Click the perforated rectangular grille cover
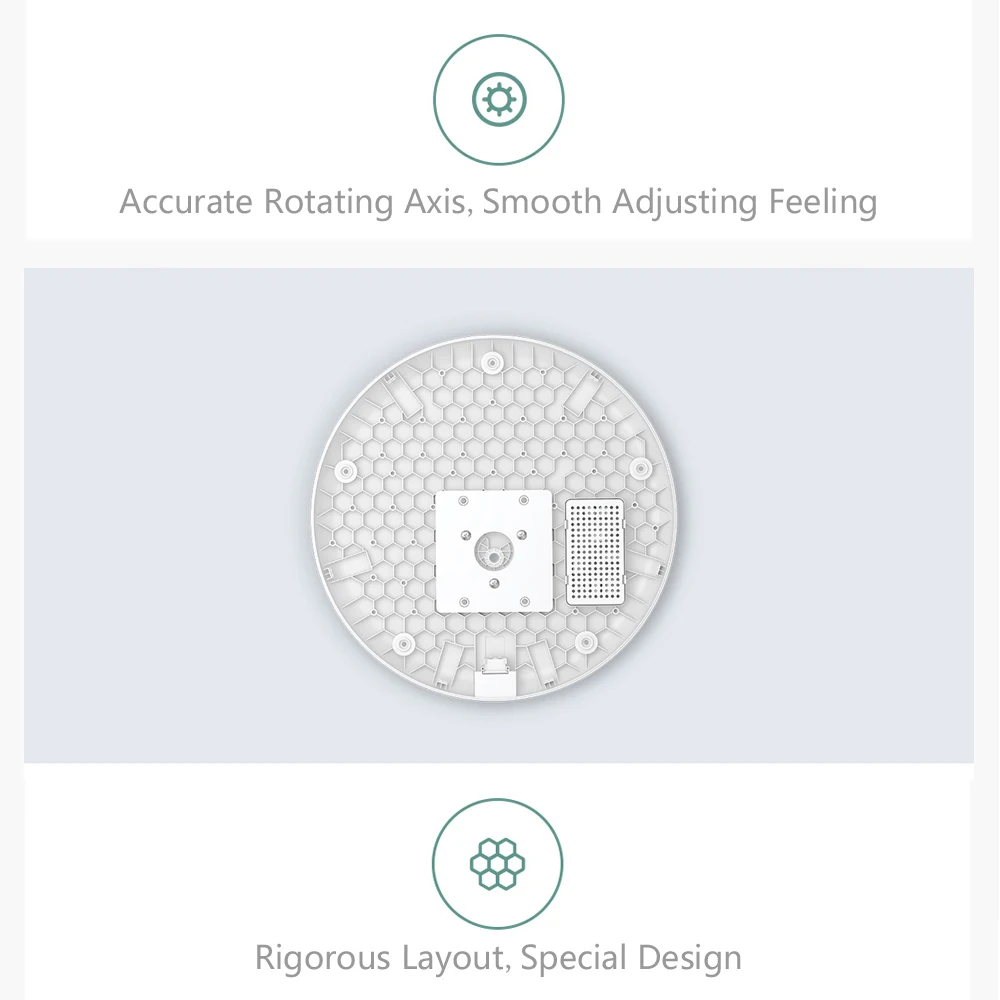This screenshot has width=1000, height=1000. pos(595,552)
